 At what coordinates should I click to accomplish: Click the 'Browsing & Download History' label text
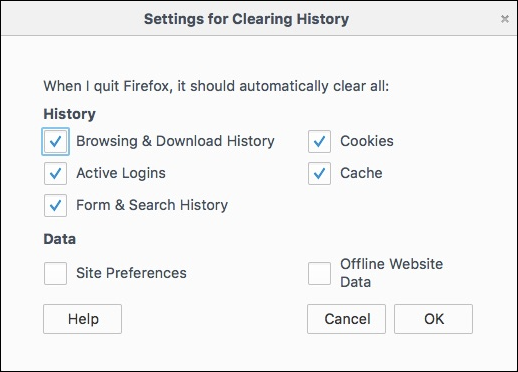coord(175,141)
